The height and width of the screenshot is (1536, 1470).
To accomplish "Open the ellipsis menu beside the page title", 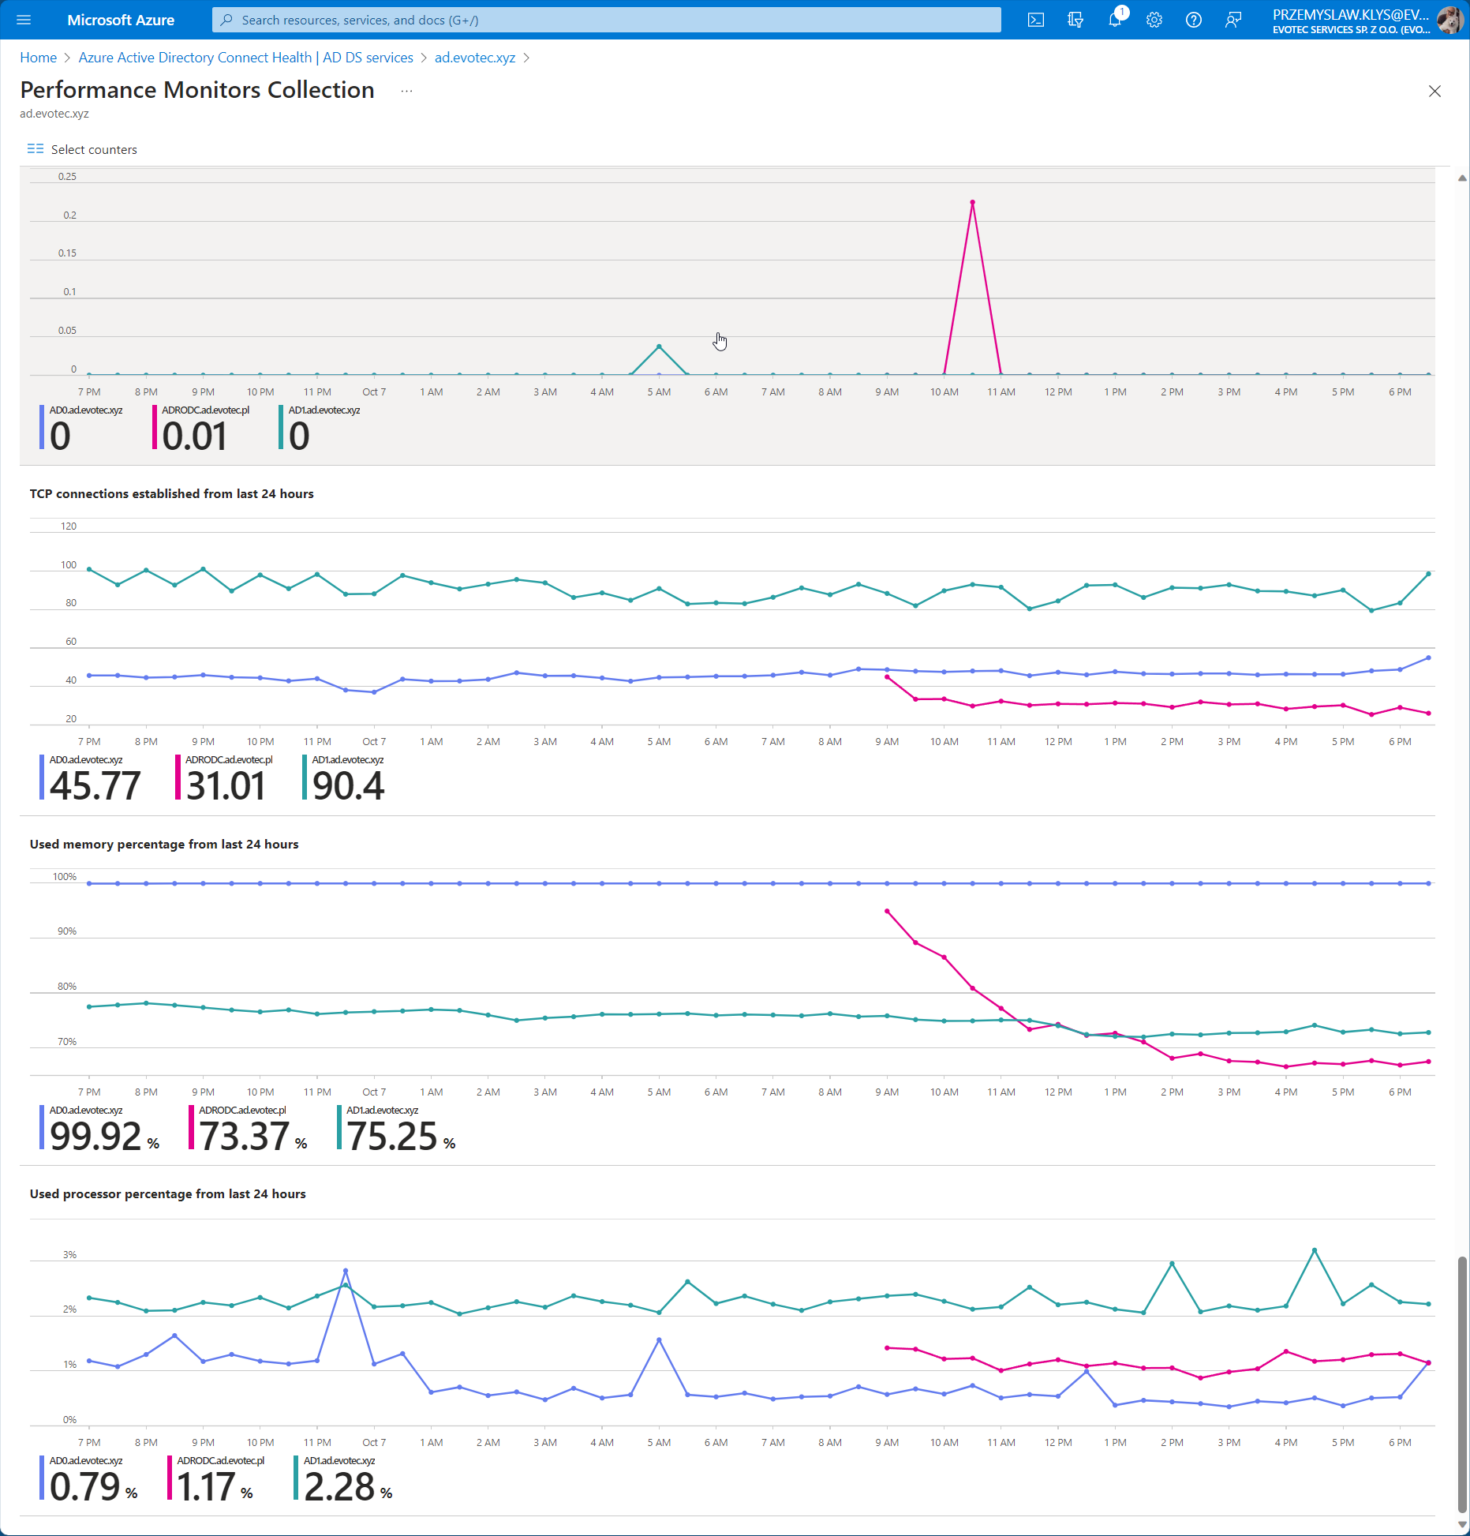I will coord(406,91).
